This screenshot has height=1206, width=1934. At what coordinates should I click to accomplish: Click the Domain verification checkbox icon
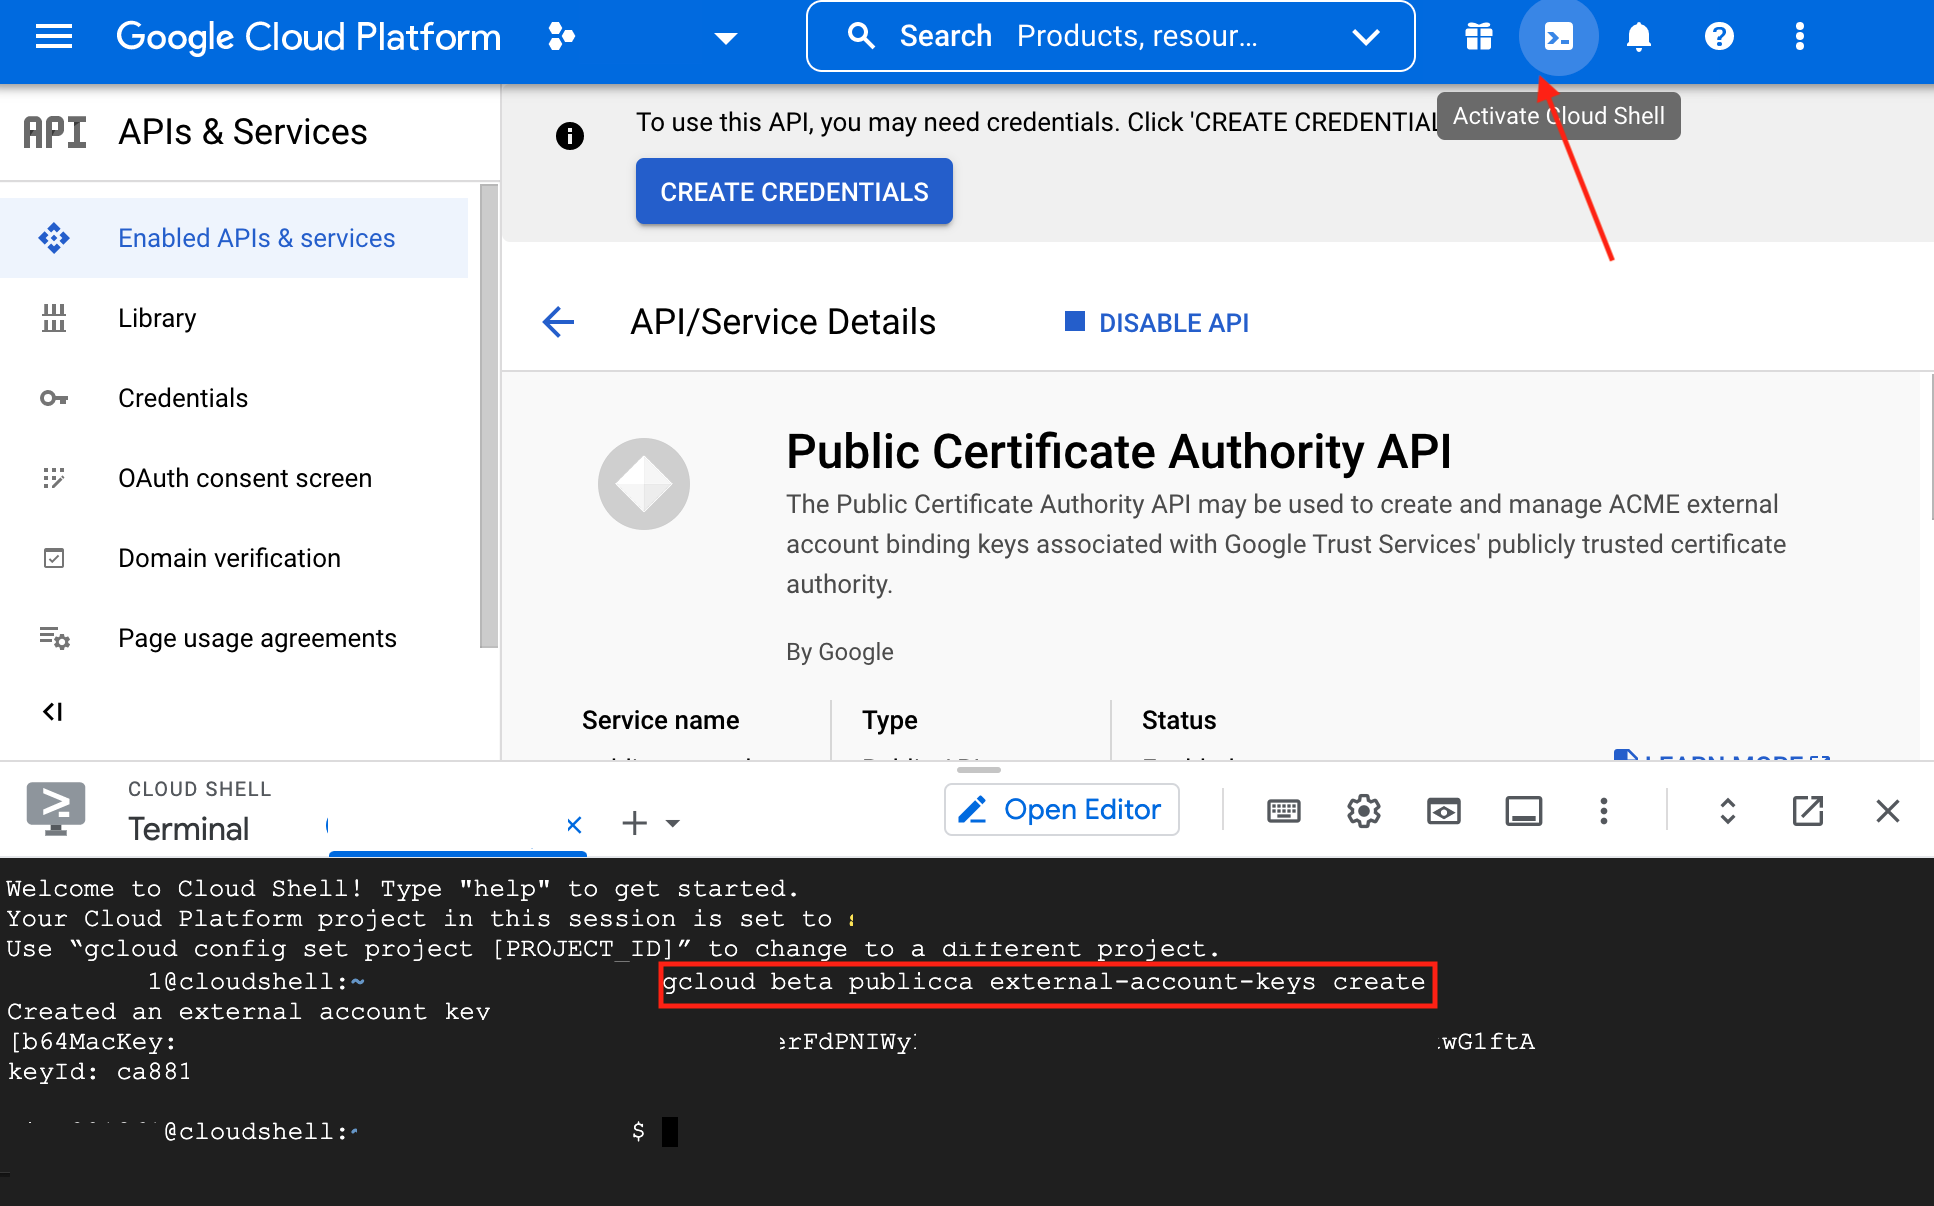click(x=54, y=558)
